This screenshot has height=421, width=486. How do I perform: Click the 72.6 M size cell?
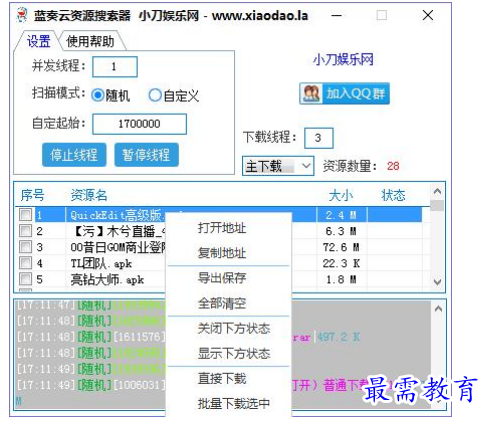(341, 247)
